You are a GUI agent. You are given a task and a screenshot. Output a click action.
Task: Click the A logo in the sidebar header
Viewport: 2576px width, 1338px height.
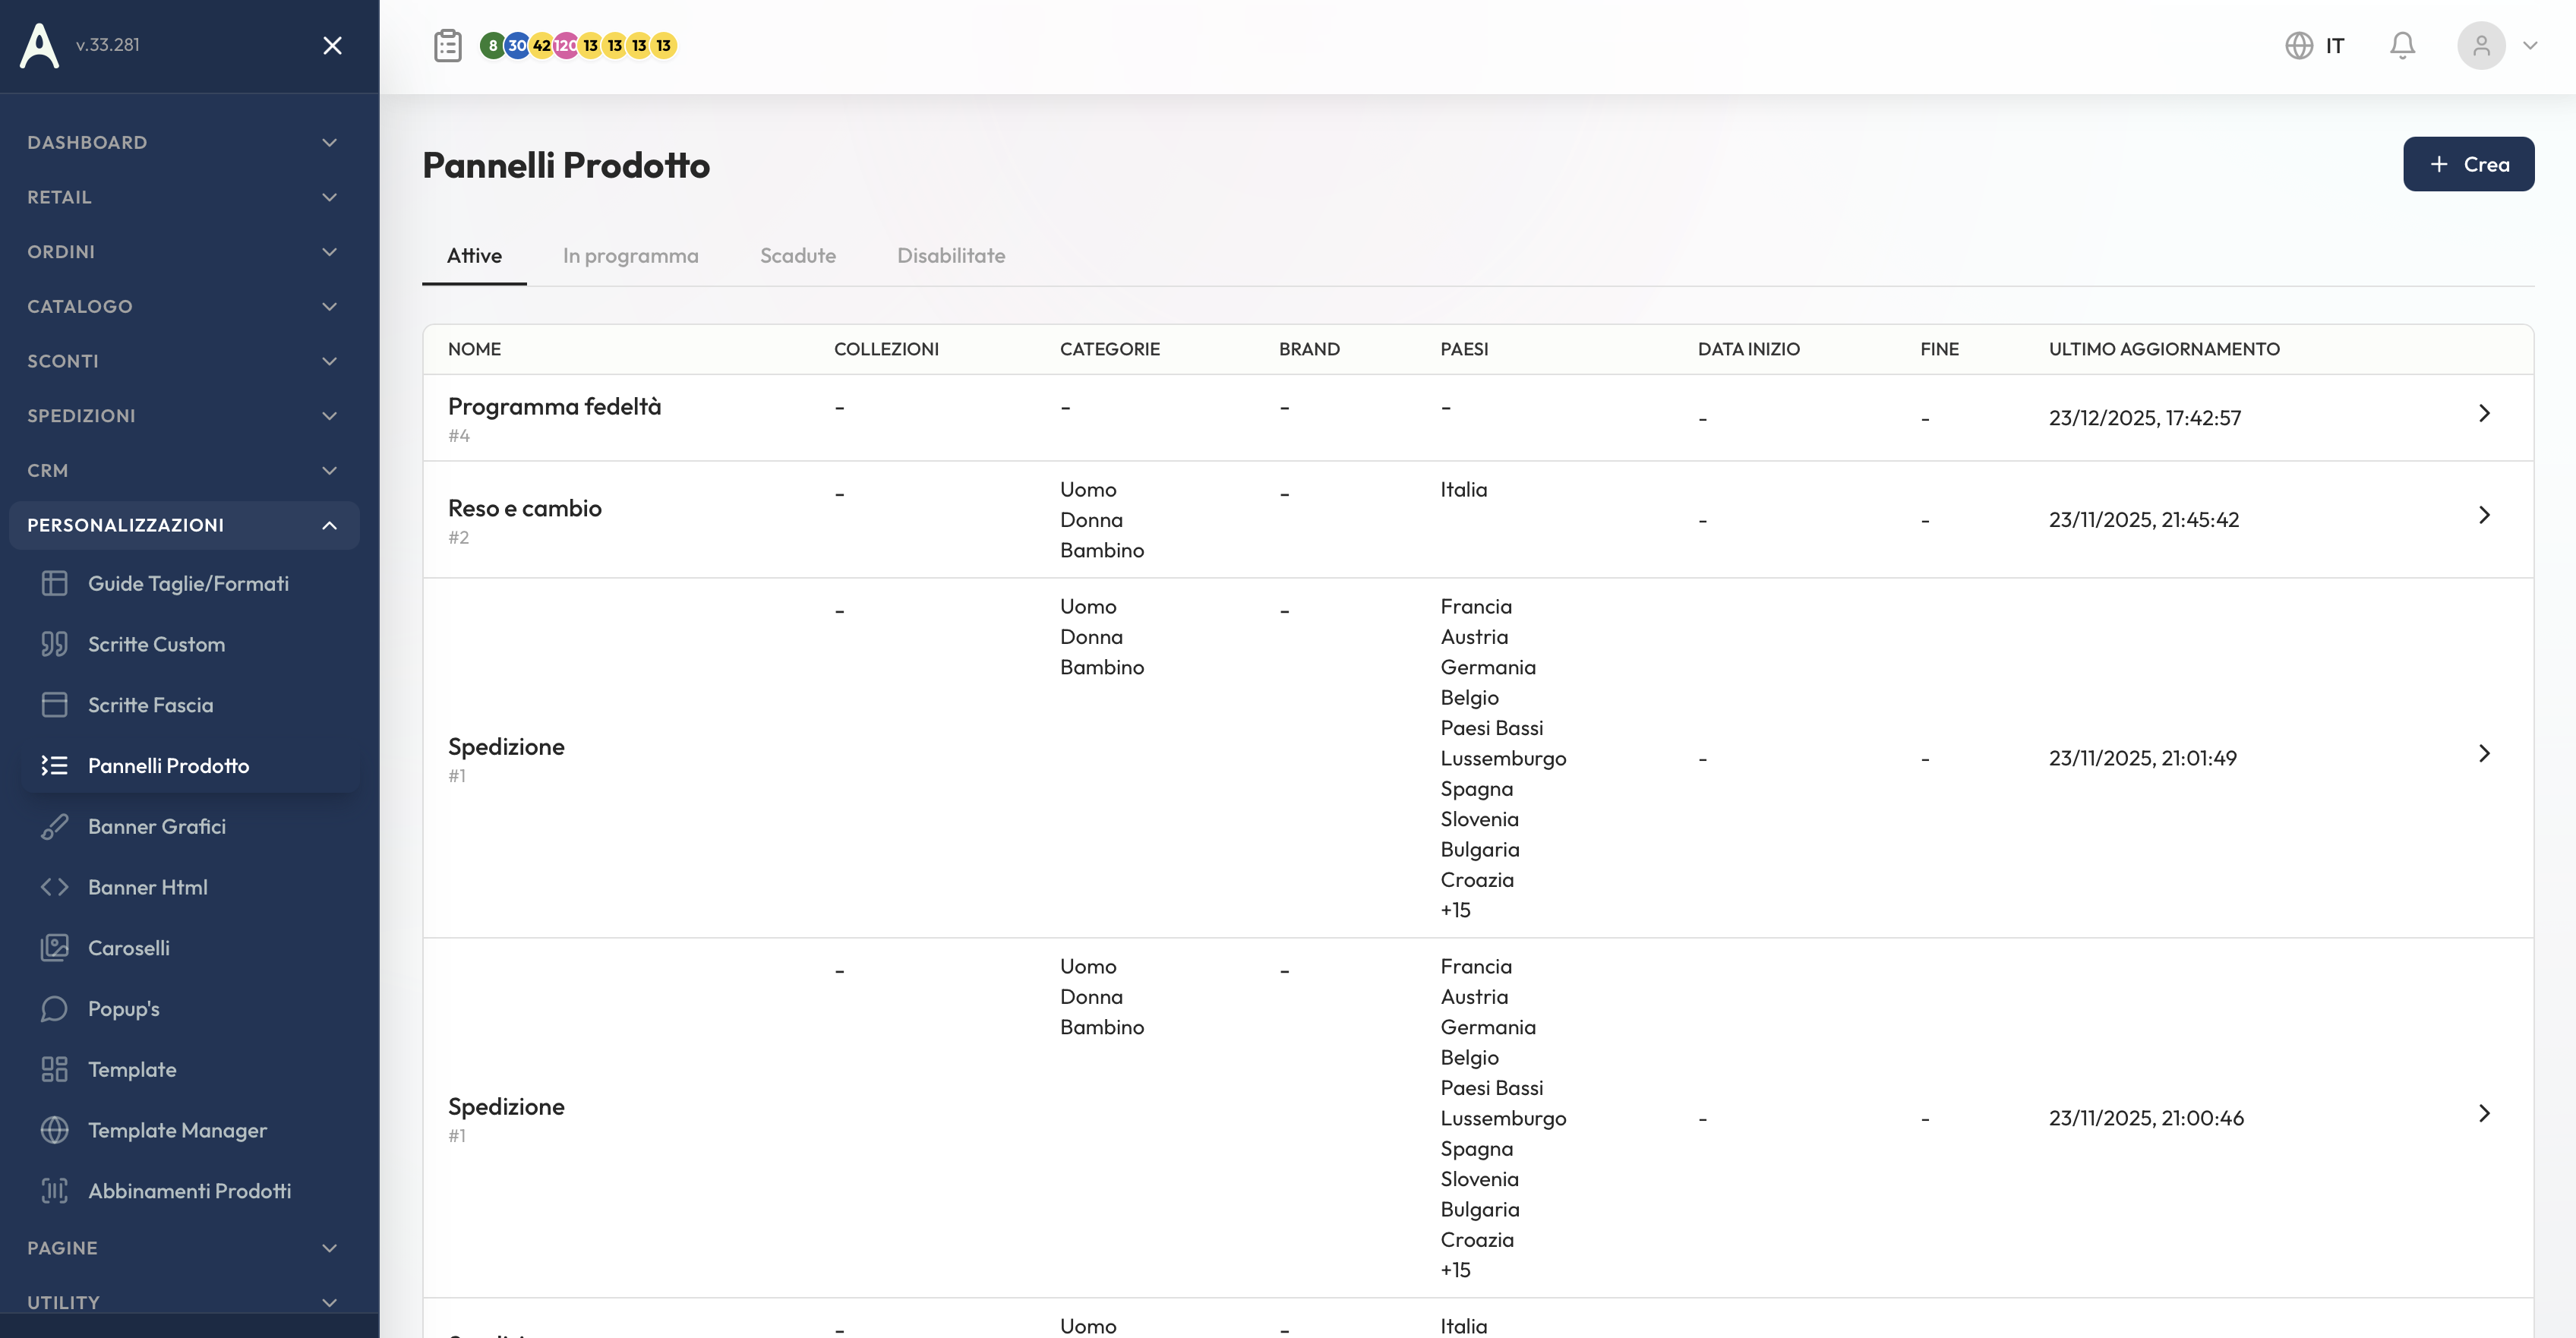click(x=40, y=45)
